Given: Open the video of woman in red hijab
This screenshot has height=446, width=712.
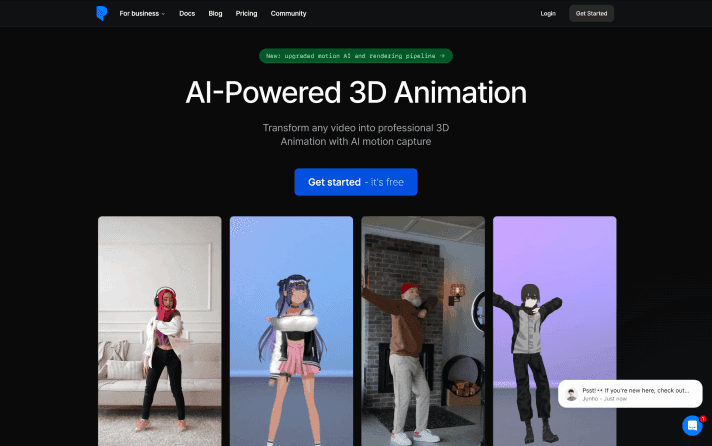Looking at the screenshot, I should pos(160,331).
